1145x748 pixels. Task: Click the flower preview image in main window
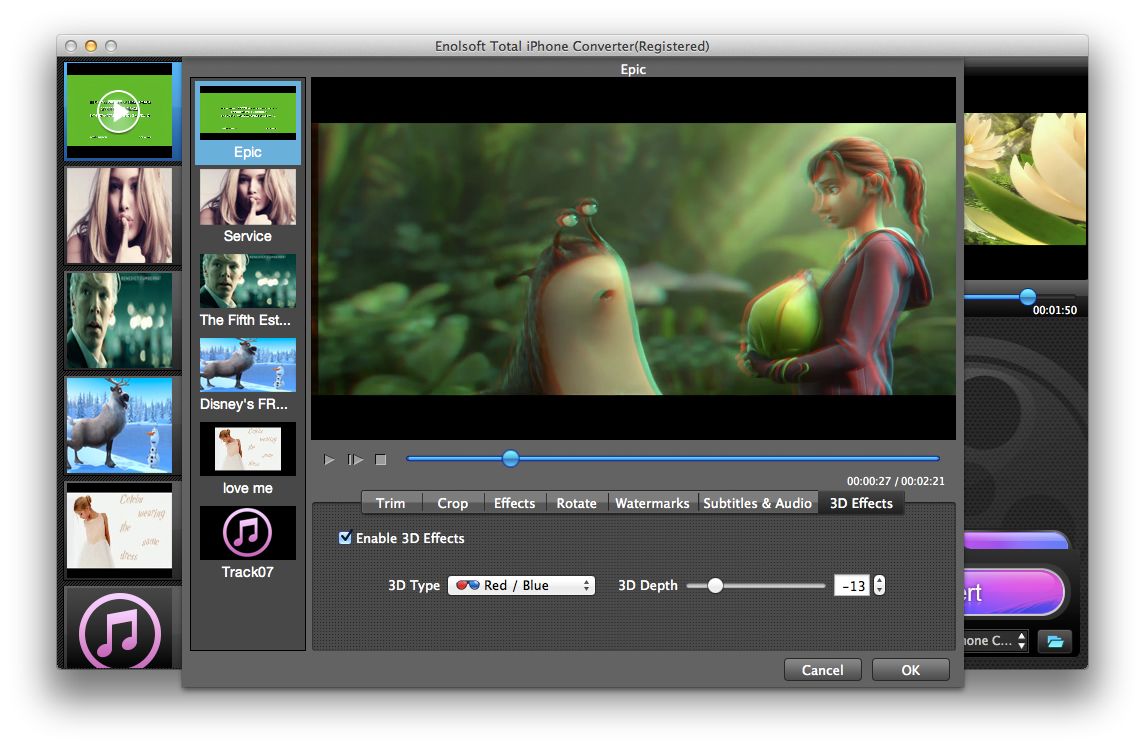click(1025, 179)
